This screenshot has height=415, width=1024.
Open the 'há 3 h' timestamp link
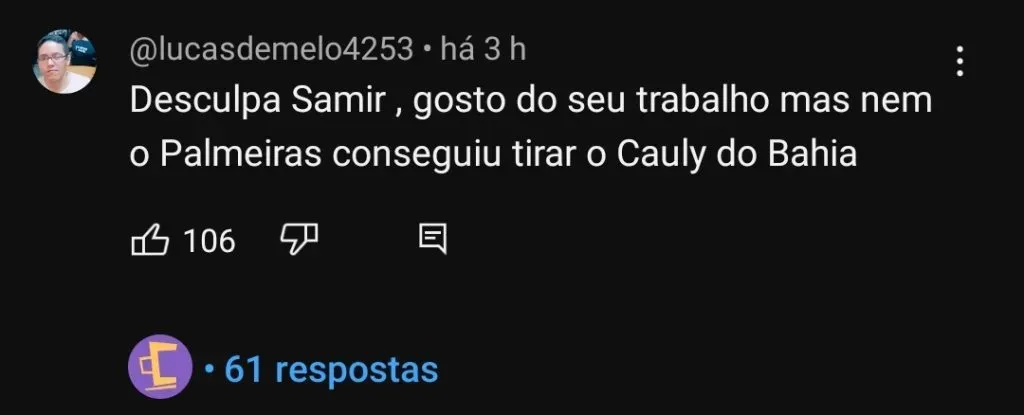(483, 50)
